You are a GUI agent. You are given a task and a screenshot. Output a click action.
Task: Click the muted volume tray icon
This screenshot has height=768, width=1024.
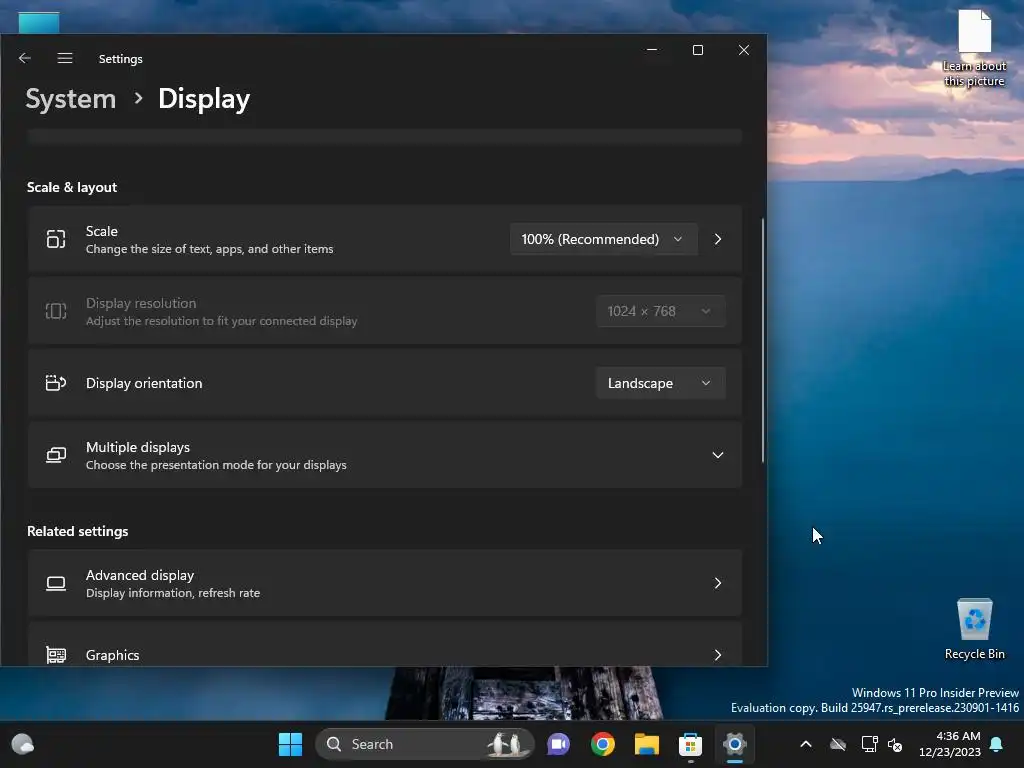point(895,744)
